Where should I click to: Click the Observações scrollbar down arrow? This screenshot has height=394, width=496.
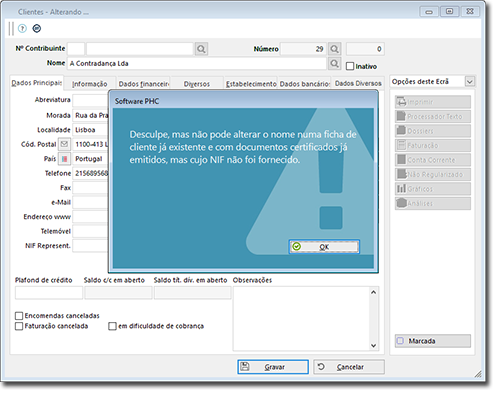[x=374, y=345]
